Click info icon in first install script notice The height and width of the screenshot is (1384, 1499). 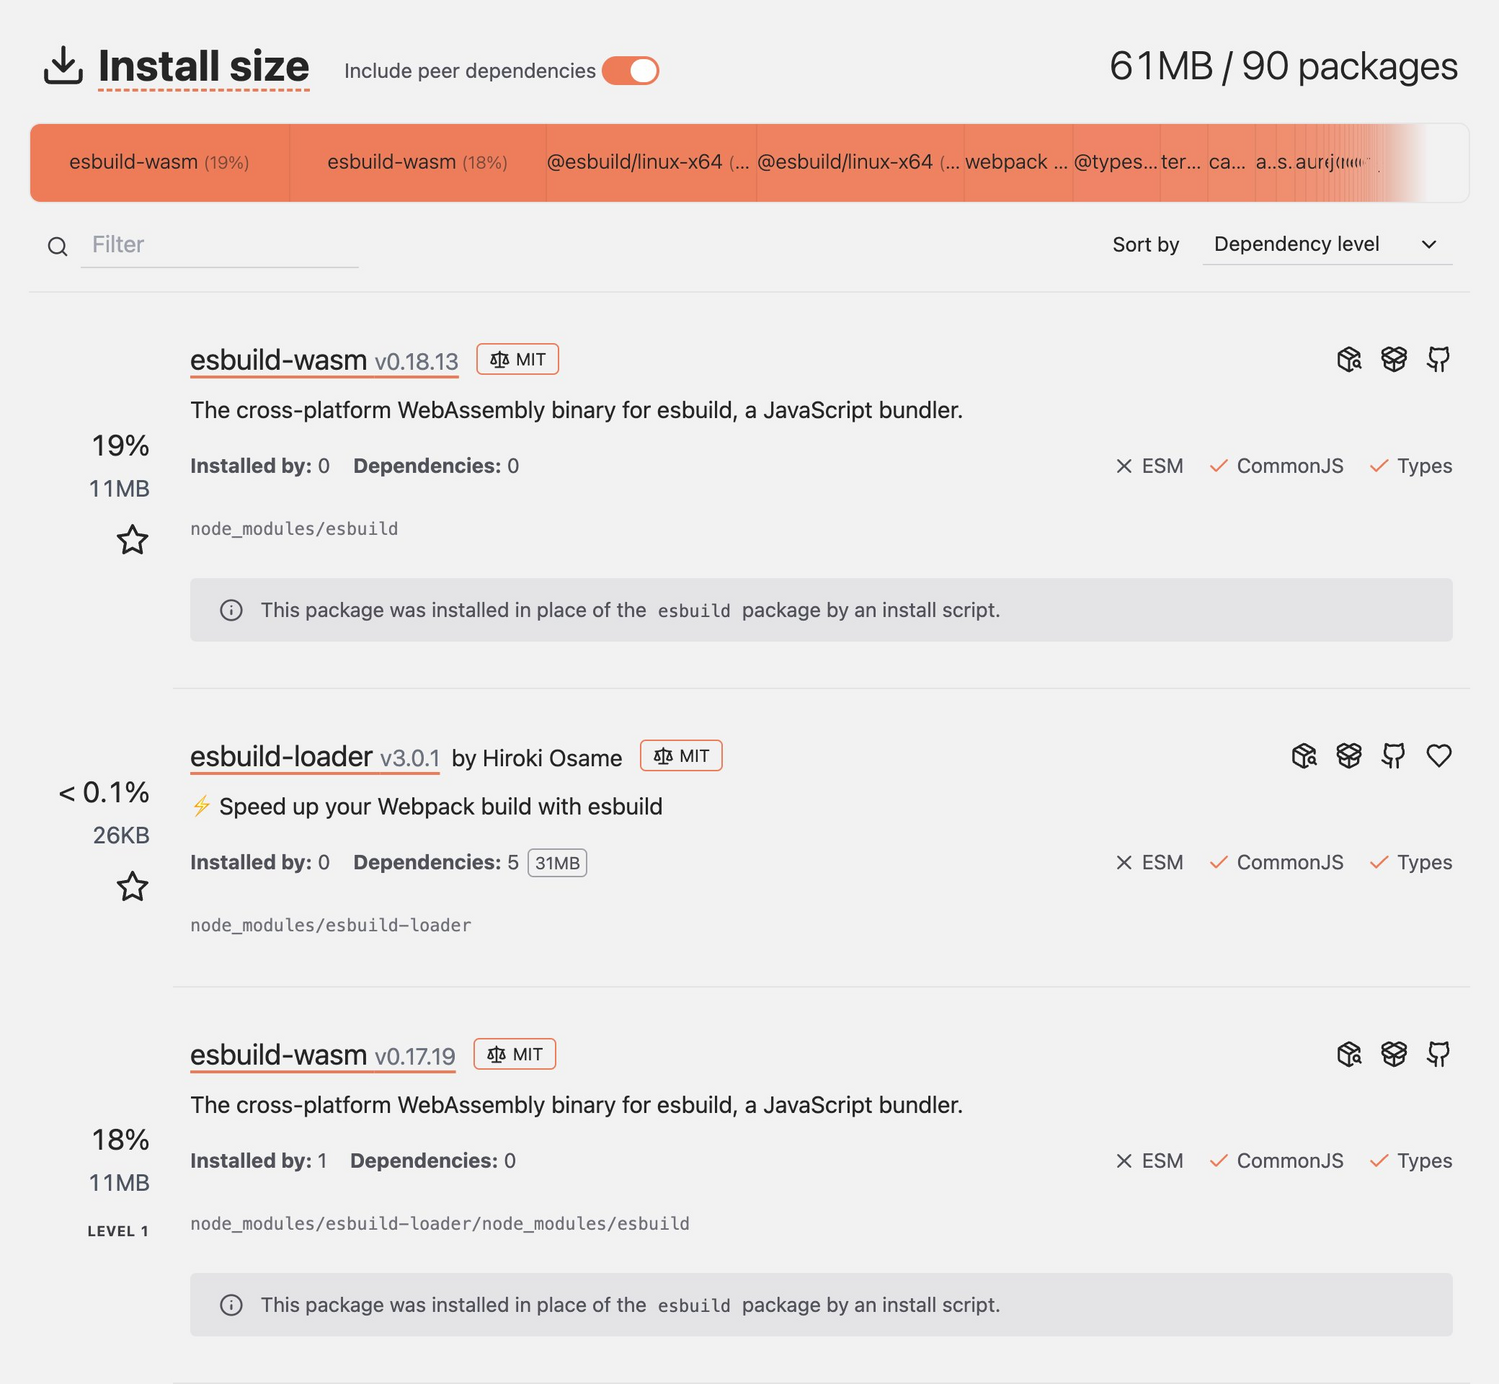(231, 610)
